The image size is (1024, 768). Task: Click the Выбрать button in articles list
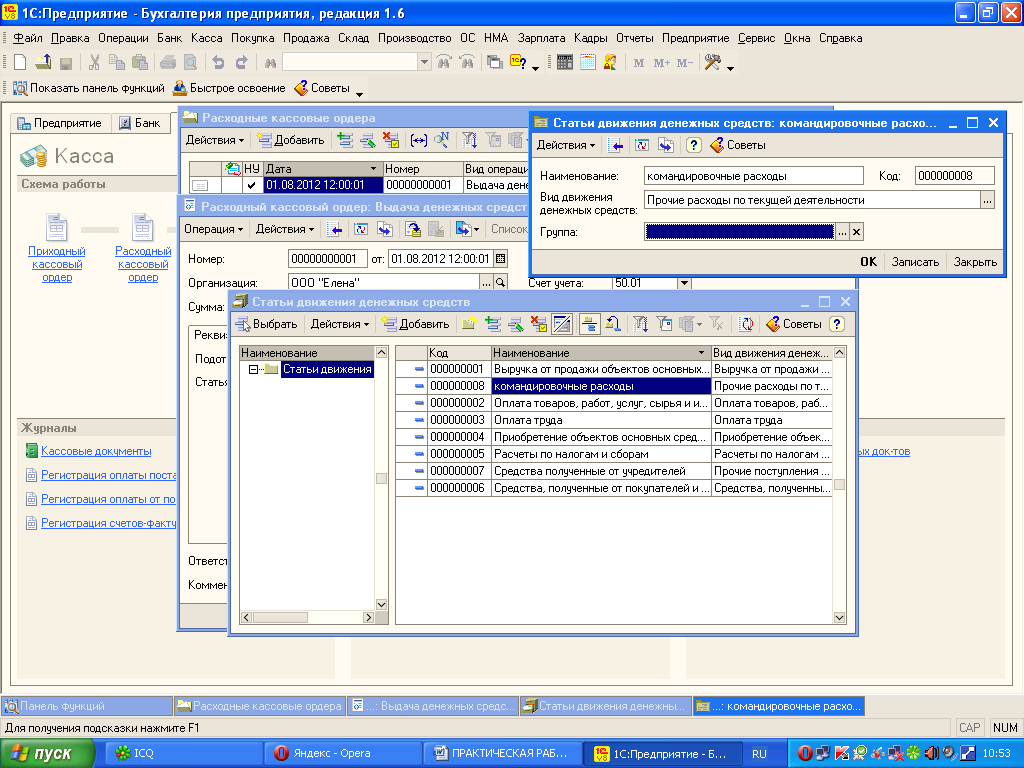pos(266,324)
